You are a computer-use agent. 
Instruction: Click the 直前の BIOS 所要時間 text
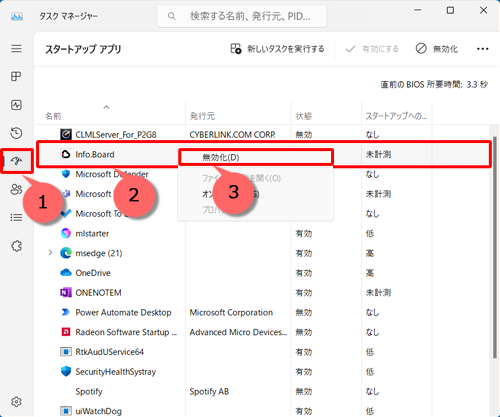click(434, 84)
